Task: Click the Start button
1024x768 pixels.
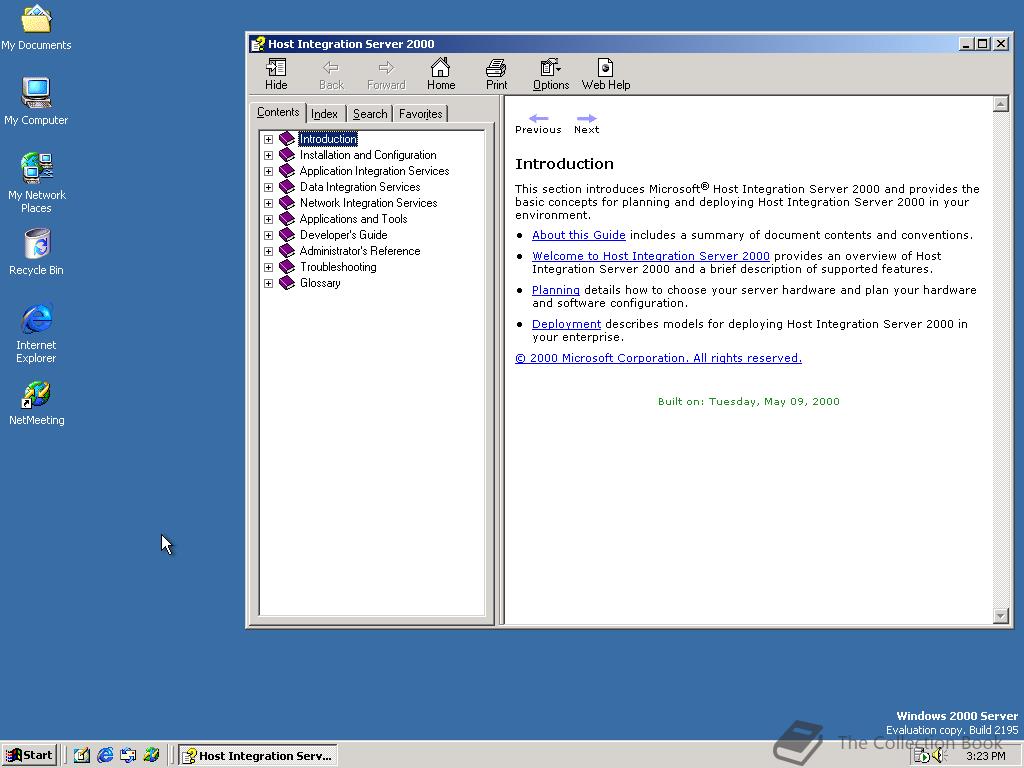Action: click(x=29, y=755)
